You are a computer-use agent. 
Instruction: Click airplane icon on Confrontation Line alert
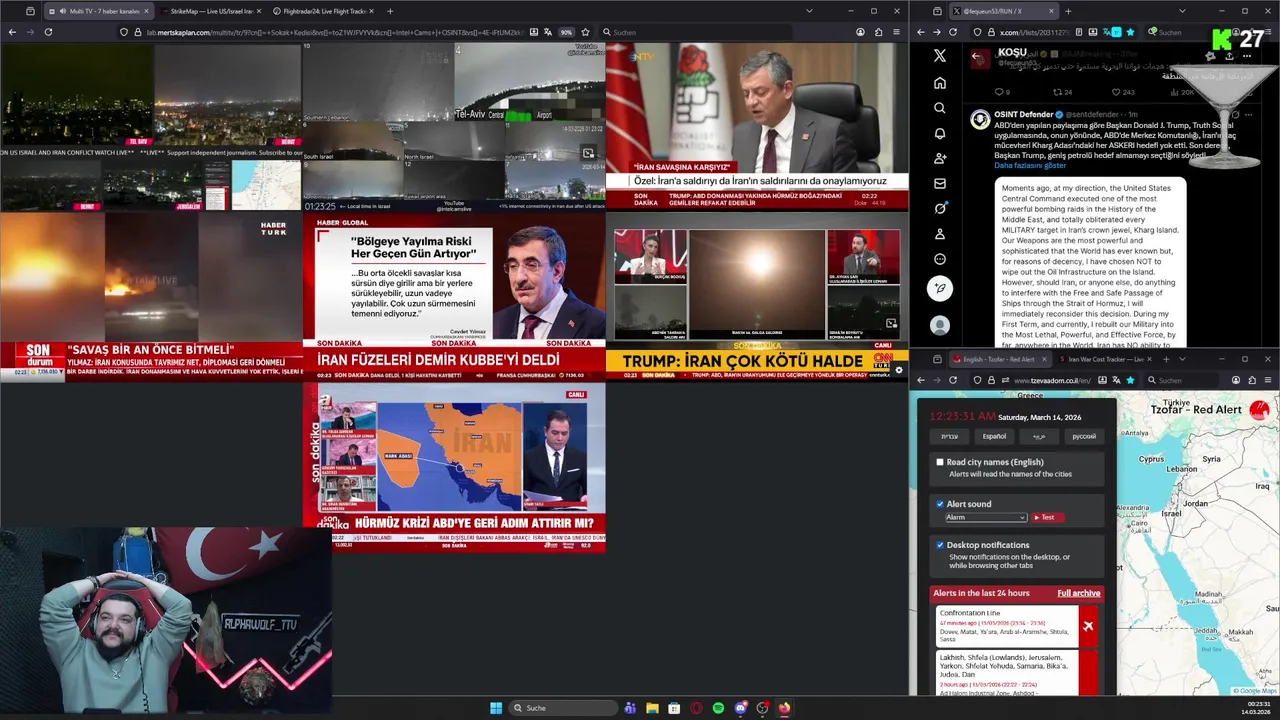point(1088,626)
